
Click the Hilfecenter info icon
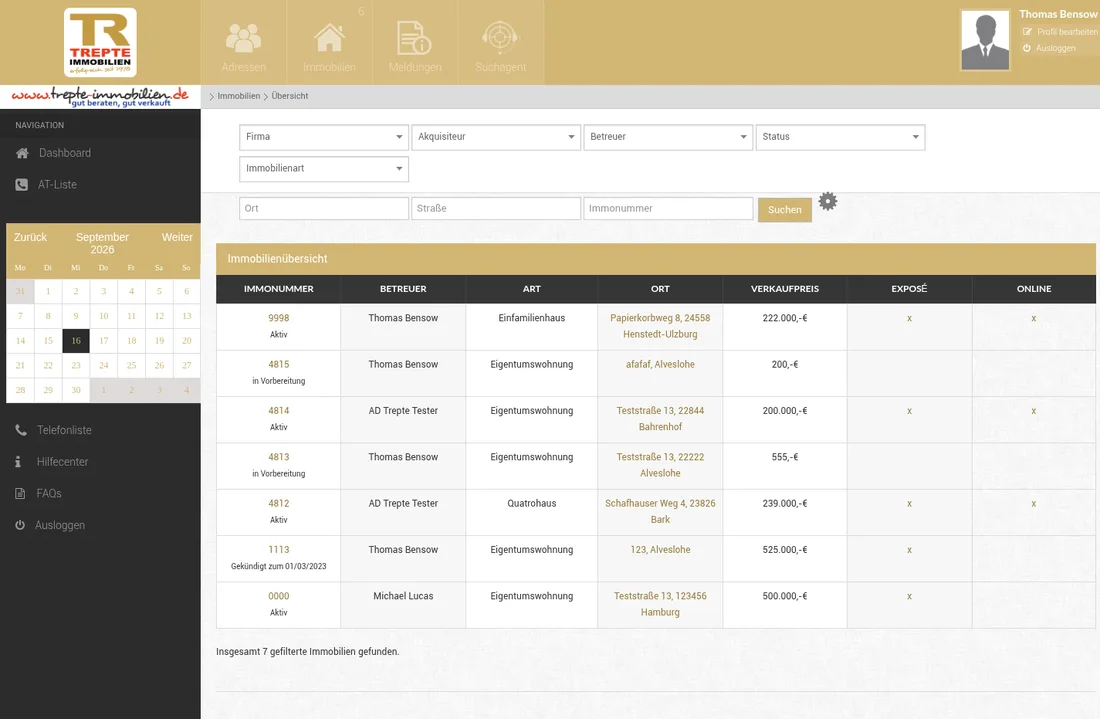click(x=18, y=462)
